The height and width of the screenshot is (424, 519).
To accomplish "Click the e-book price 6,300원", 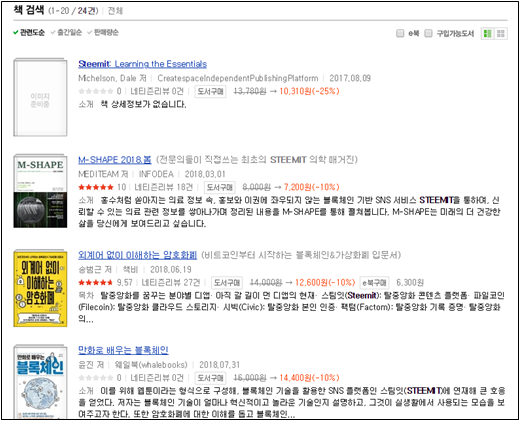I will [x=410, y=283].
